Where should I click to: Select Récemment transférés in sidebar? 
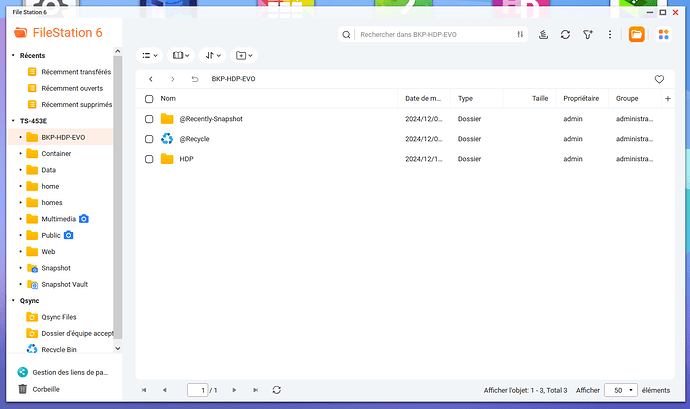coord(76,72)
